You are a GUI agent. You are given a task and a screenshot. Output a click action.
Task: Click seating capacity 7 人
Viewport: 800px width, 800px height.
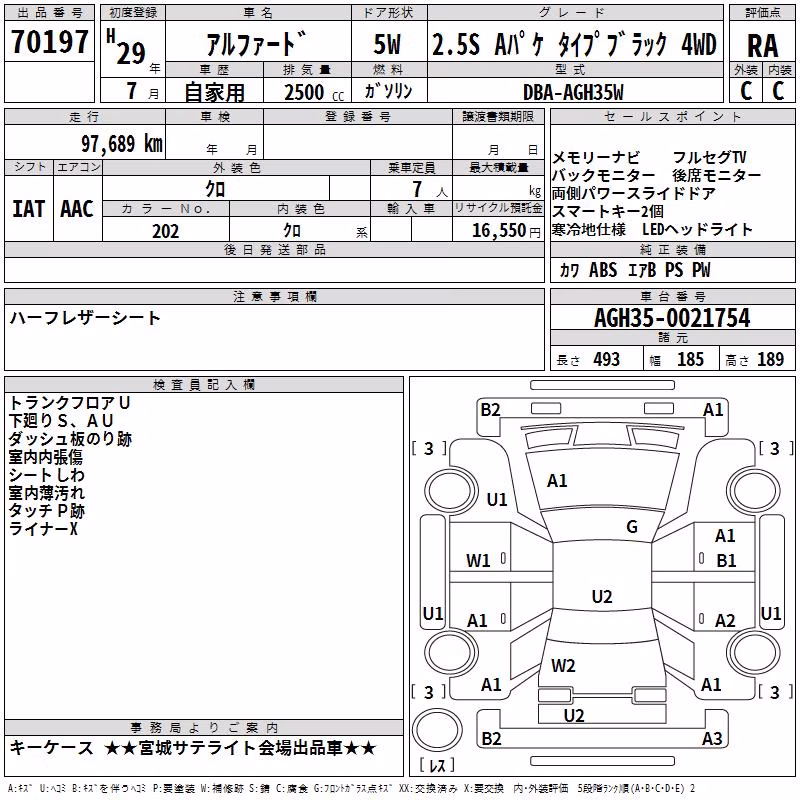(429, 189)
